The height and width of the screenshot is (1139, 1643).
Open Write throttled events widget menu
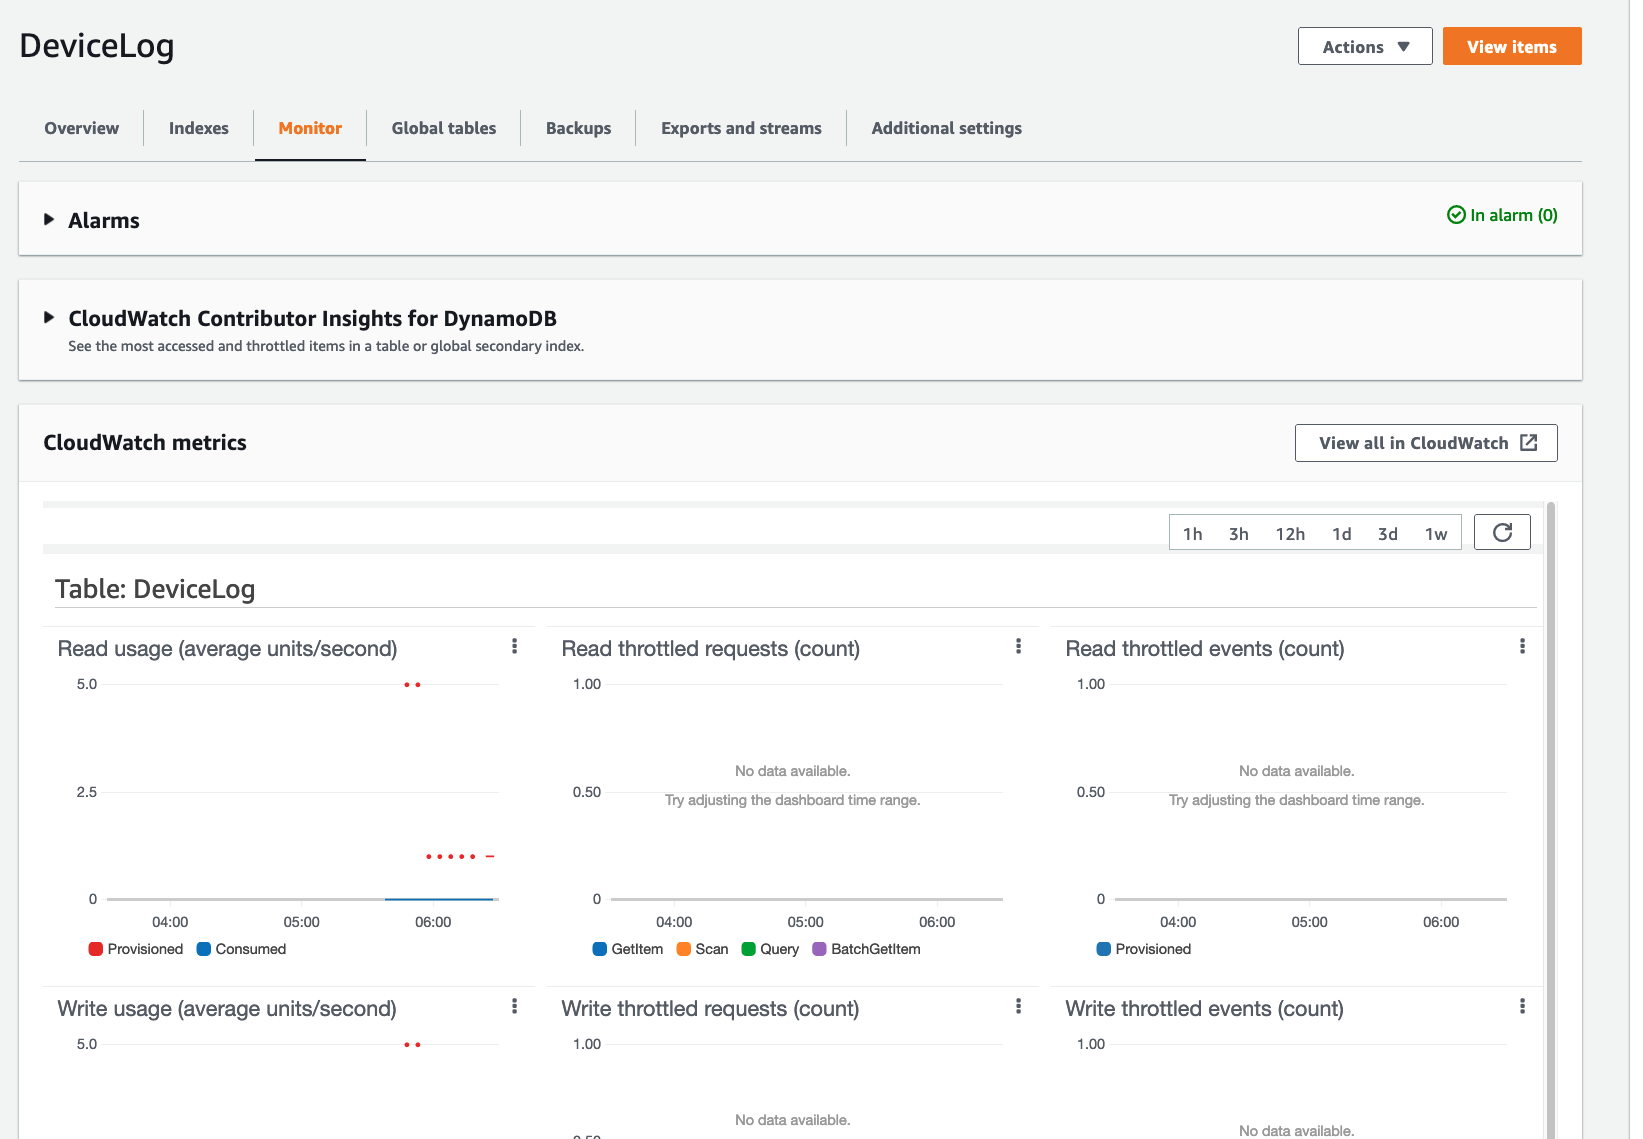point(1523,1007)
